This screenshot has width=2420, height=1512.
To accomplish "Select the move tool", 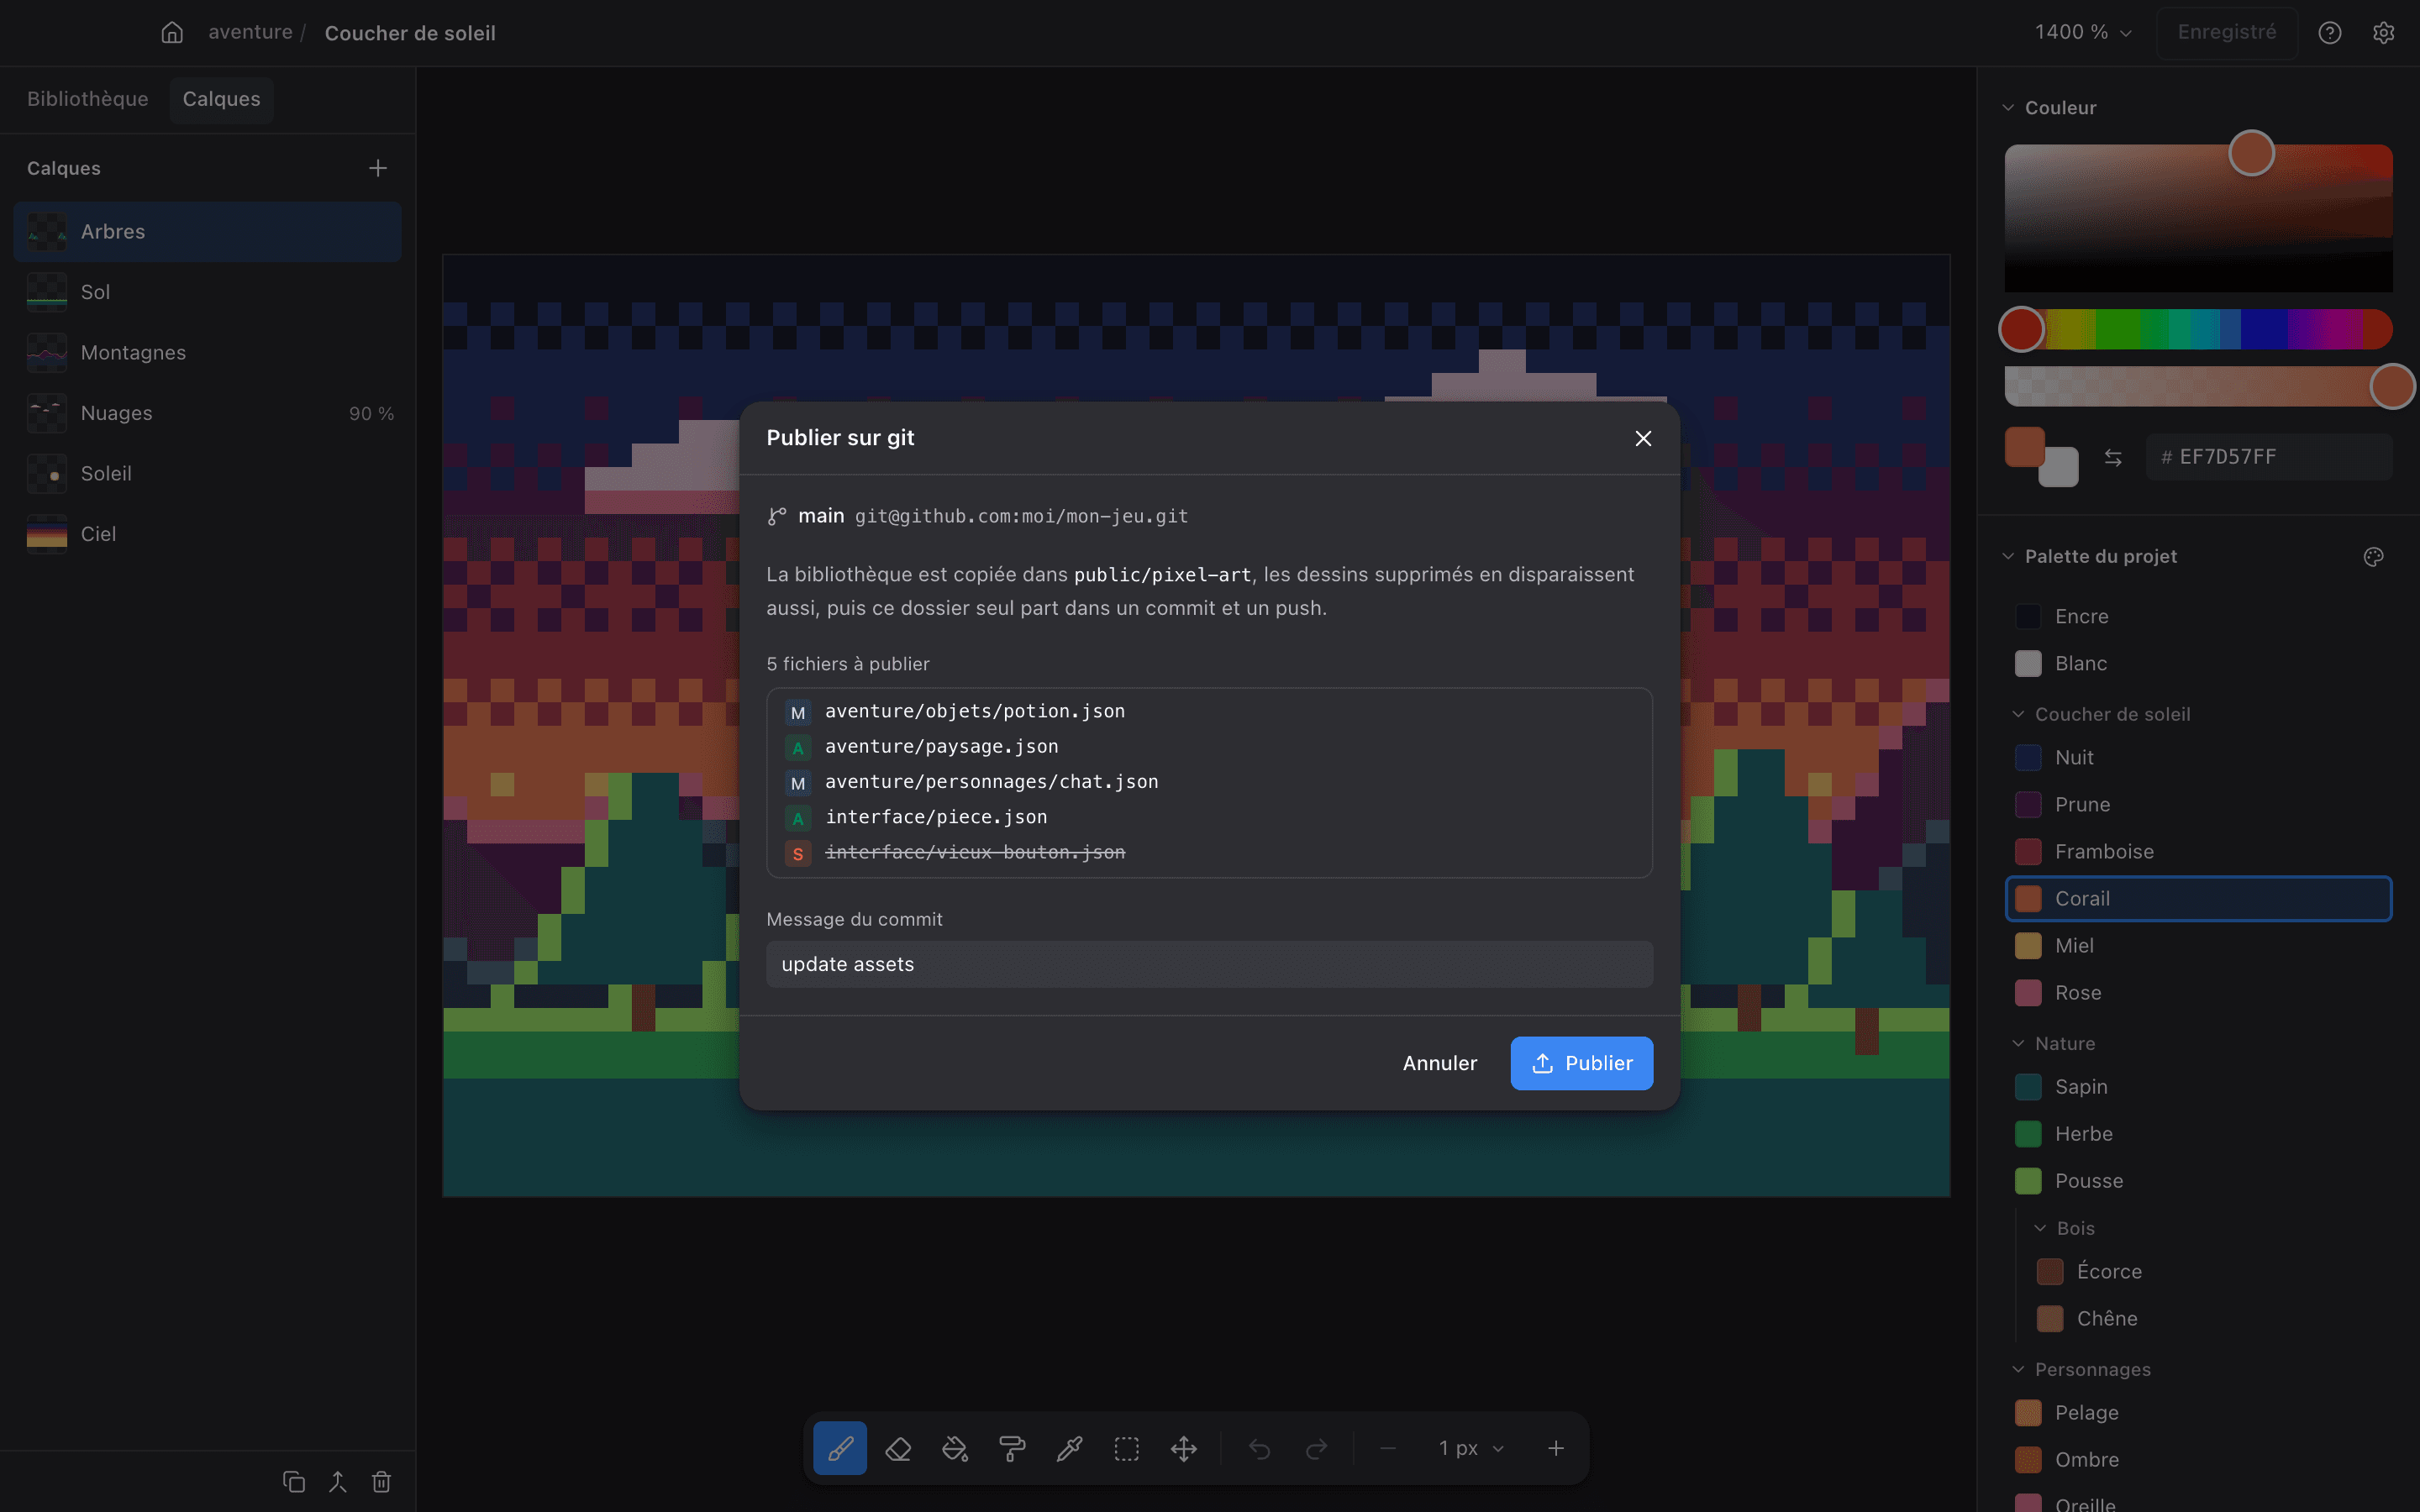I will (x=1184, y=1448).
